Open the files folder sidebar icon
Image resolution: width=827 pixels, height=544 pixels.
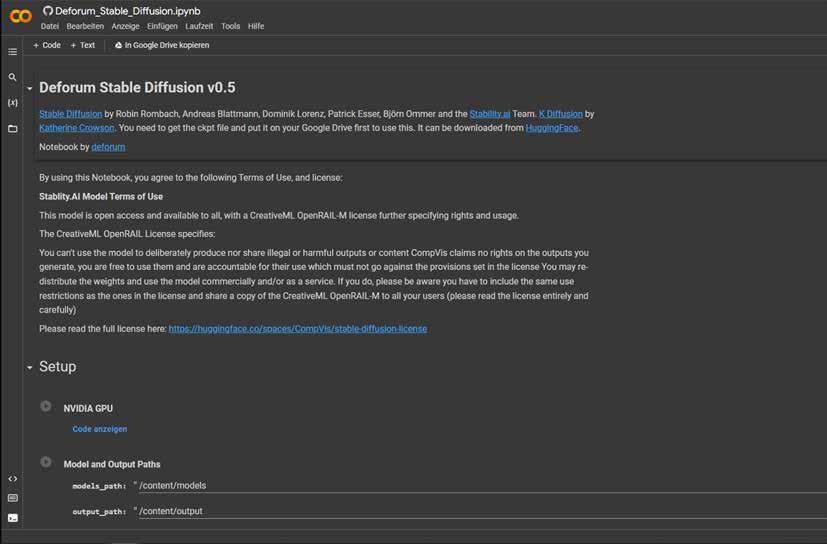point(13,128)
